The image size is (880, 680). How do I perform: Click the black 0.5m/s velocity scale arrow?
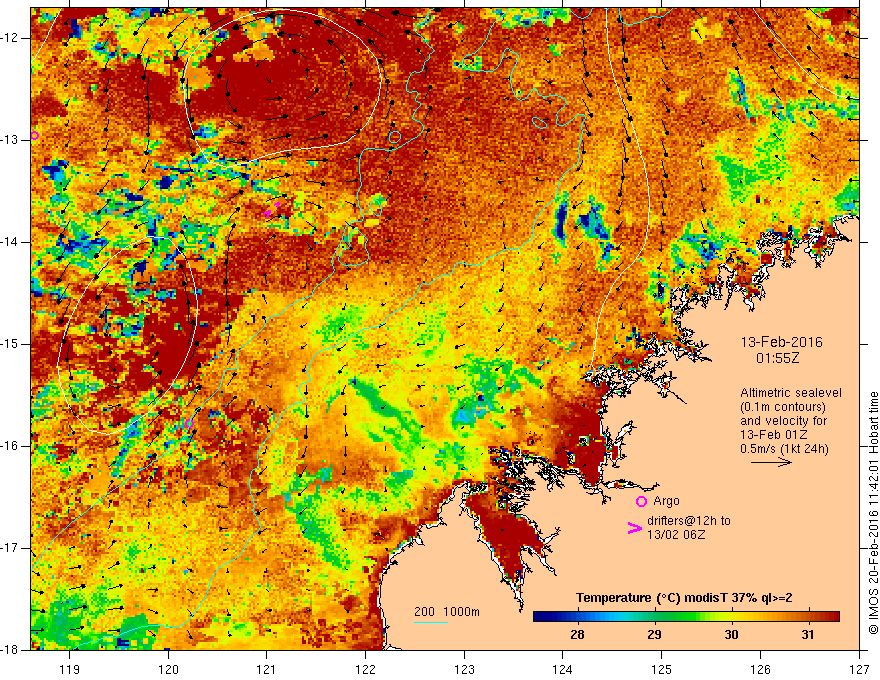(771, 462)
